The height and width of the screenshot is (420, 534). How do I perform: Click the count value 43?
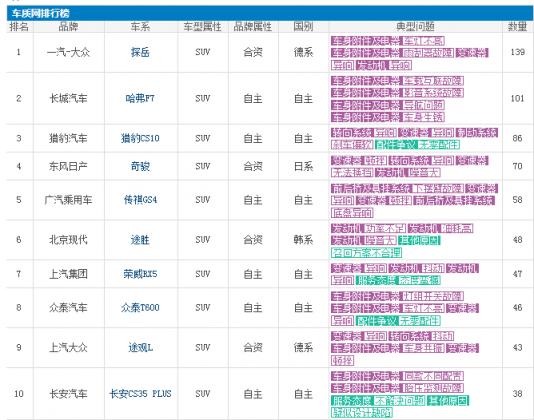(x=517, y=347)
